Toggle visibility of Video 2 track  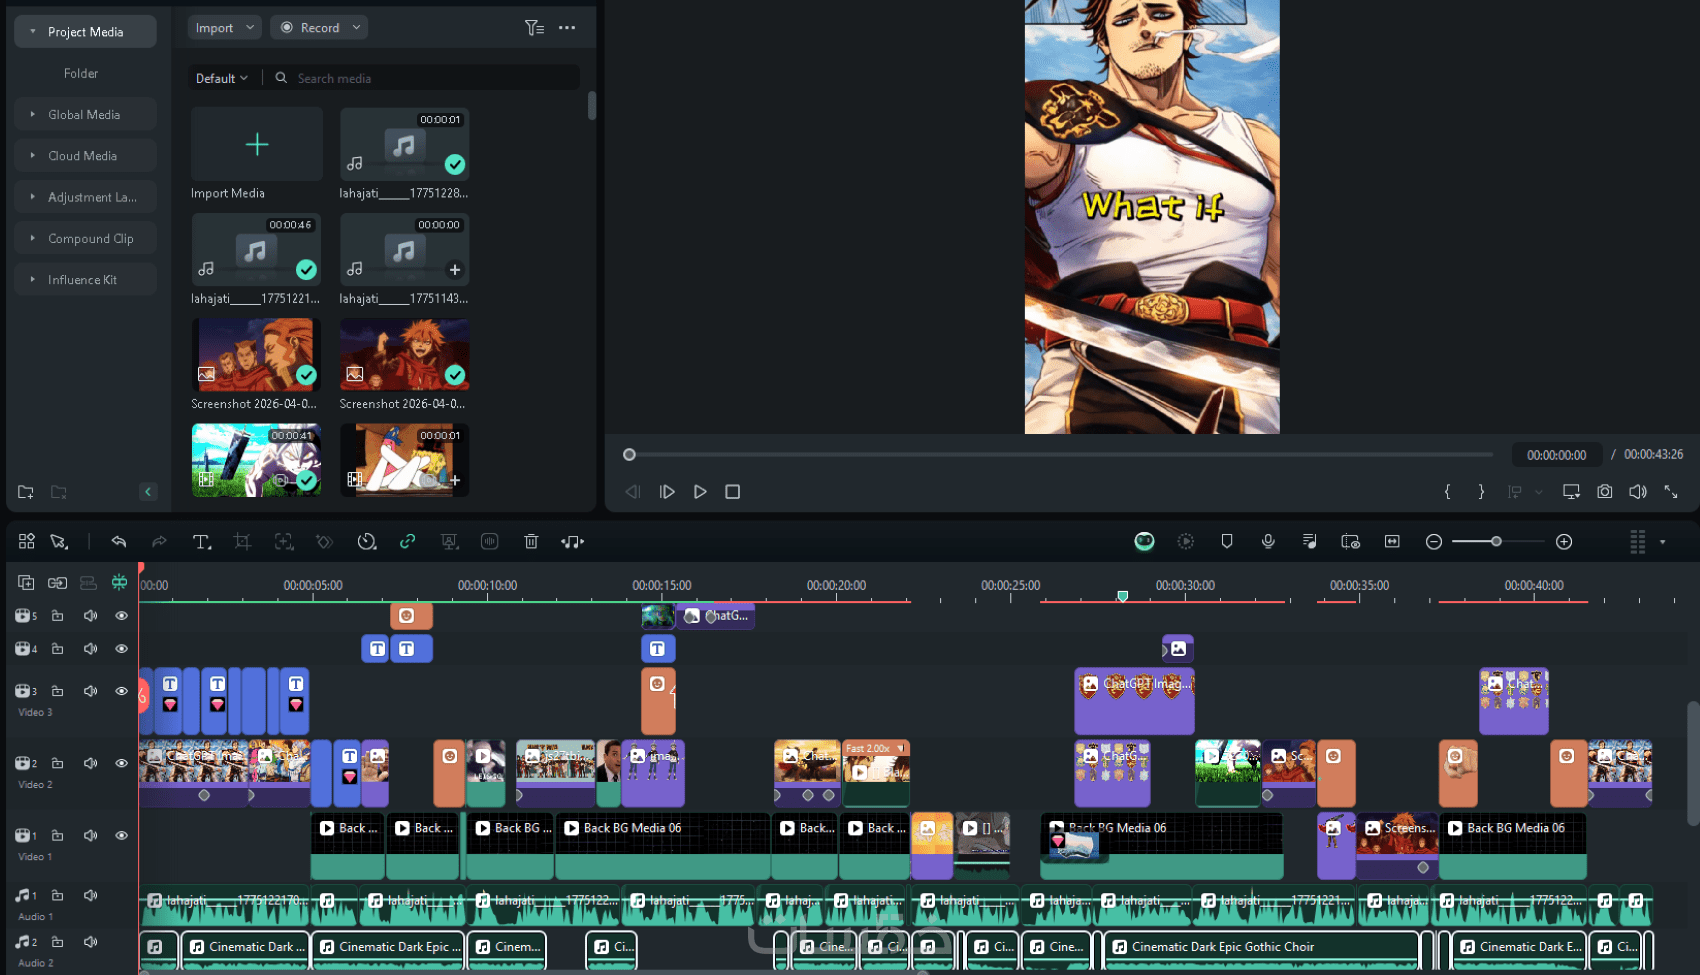tap(122, 763)
